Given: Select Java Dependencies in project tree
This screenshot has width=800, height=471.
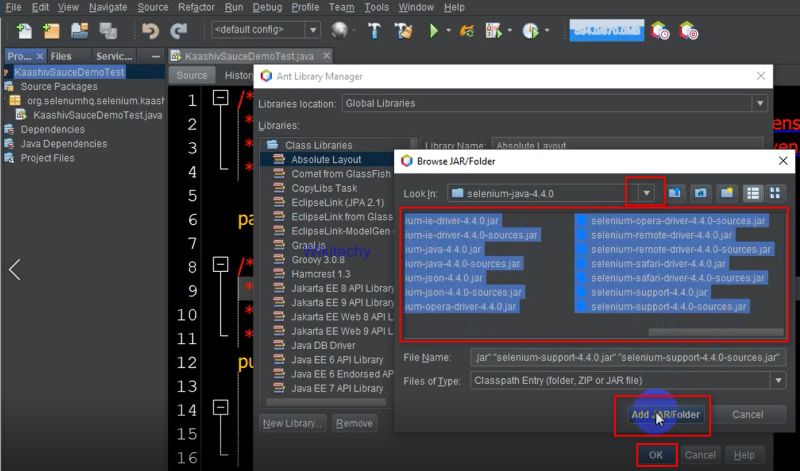Looking at the screenshot, I should [64, 144].
